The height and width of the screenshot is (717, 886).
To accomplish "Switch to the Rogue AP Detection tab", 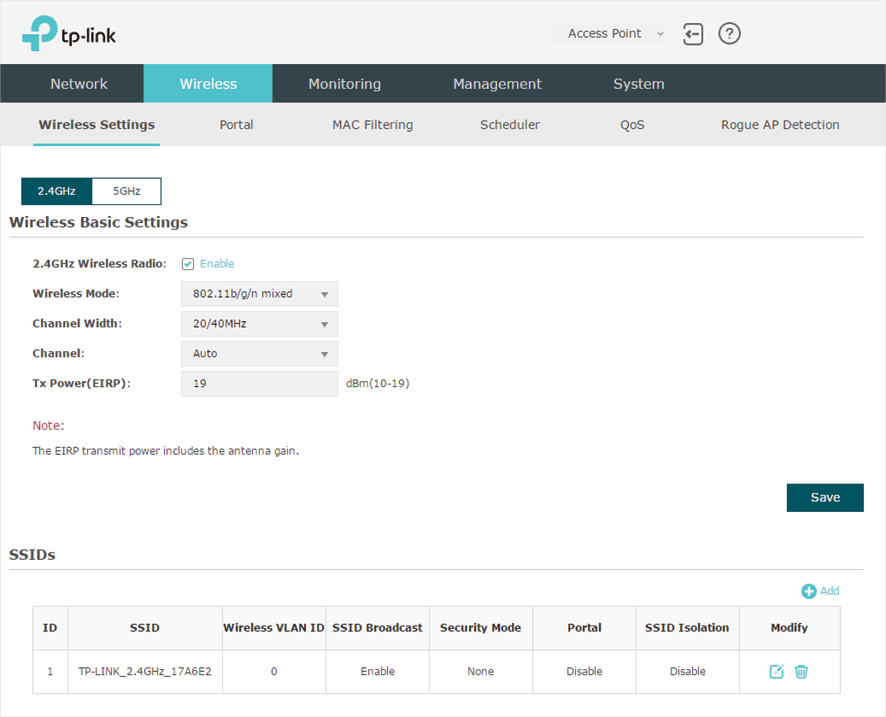I will coord(780,125).
